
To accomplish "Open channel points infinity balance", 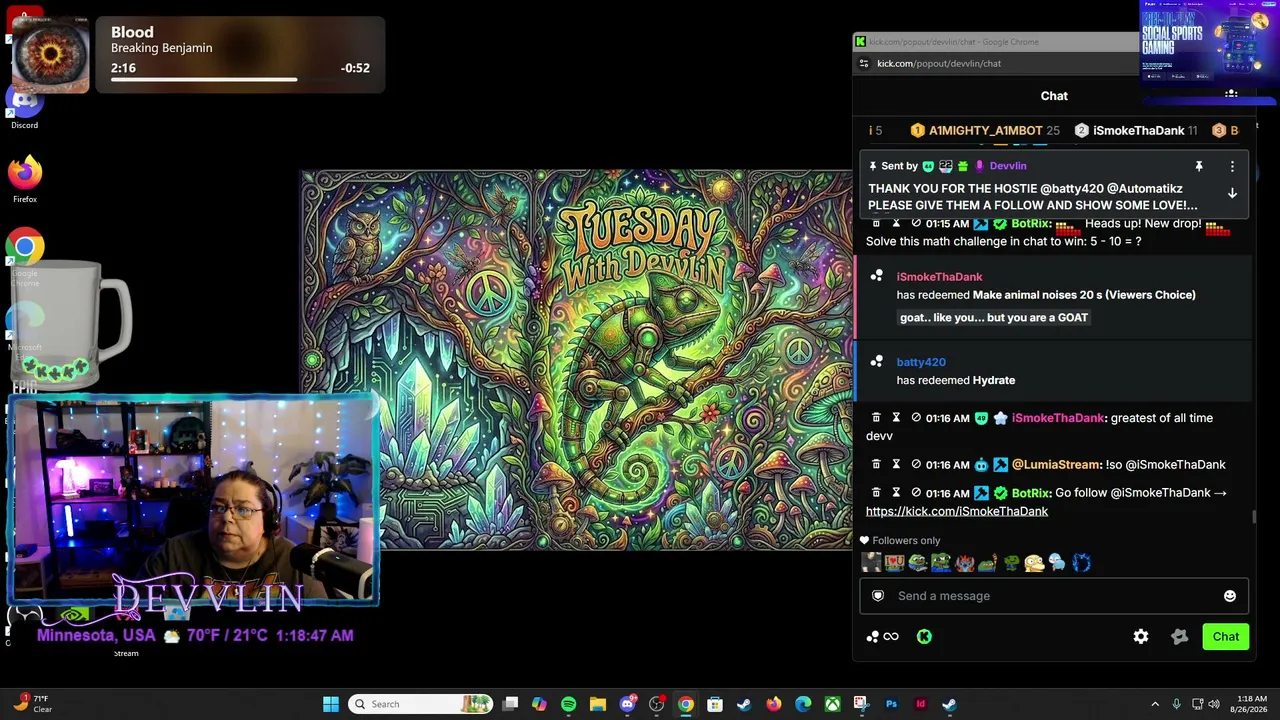I will (883, 636).
